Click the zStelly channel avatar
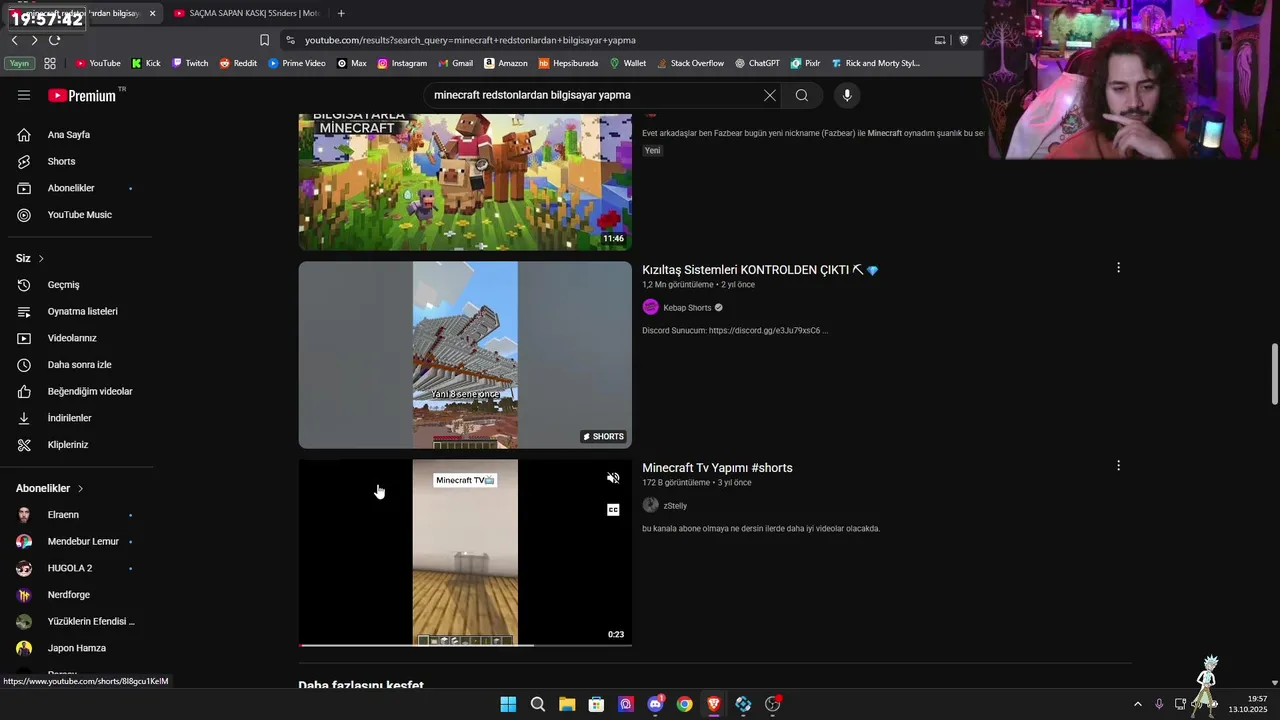Viewport: 1280px width, 720px height. [x=650, y=505]
